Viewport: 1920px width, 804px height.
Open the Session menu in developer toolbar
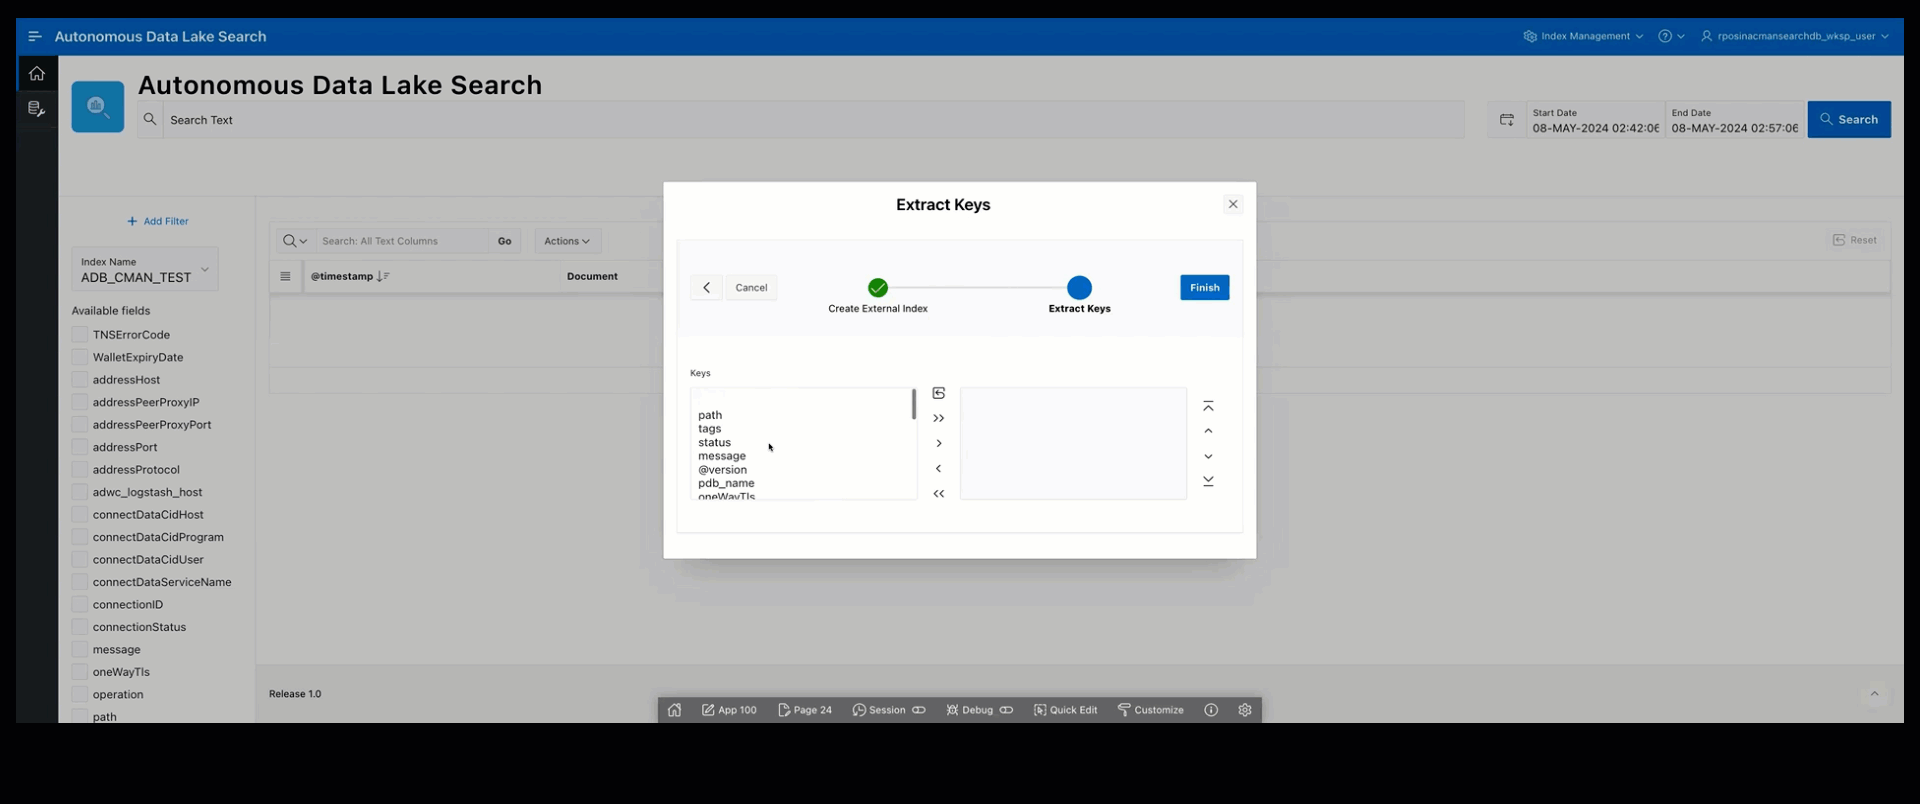[x=888, y=710]
